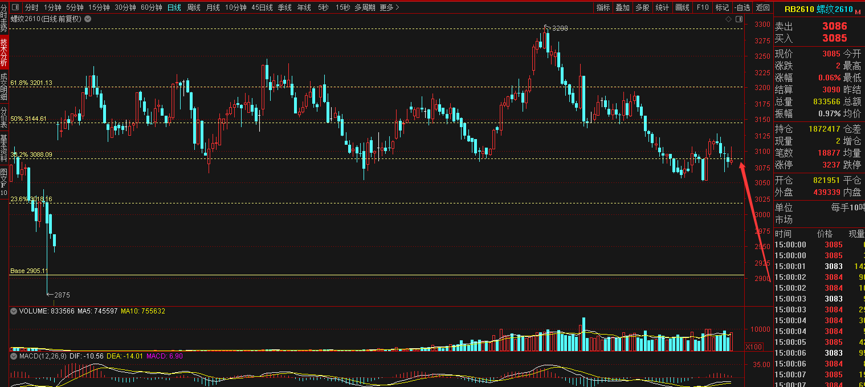Image resolution: width=865 pixels, height=387 pixels.
Task: Click the MA10: 755632 volume label
Action: click(x=143, y=311)
